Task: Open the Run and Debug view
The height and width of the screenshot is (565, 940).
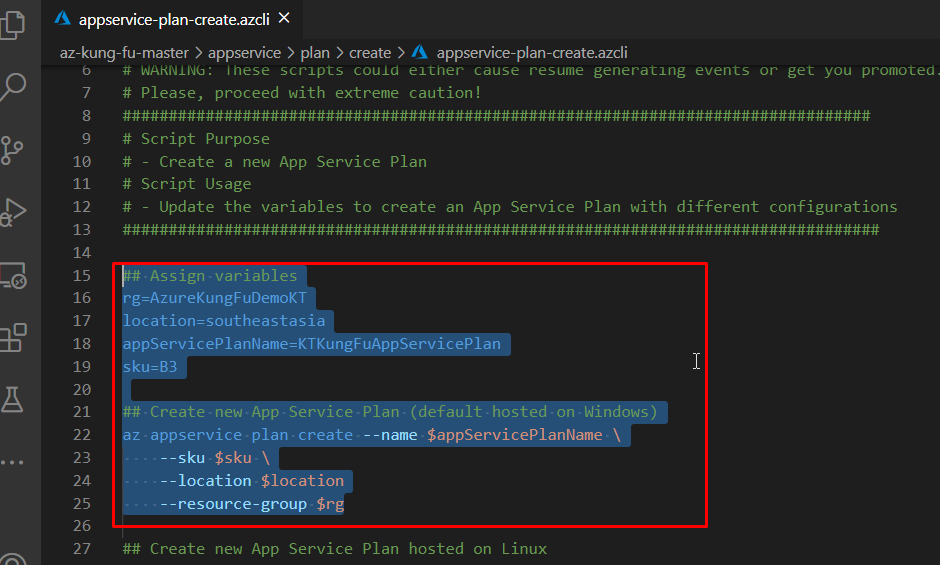Action: tap(13, 212)
